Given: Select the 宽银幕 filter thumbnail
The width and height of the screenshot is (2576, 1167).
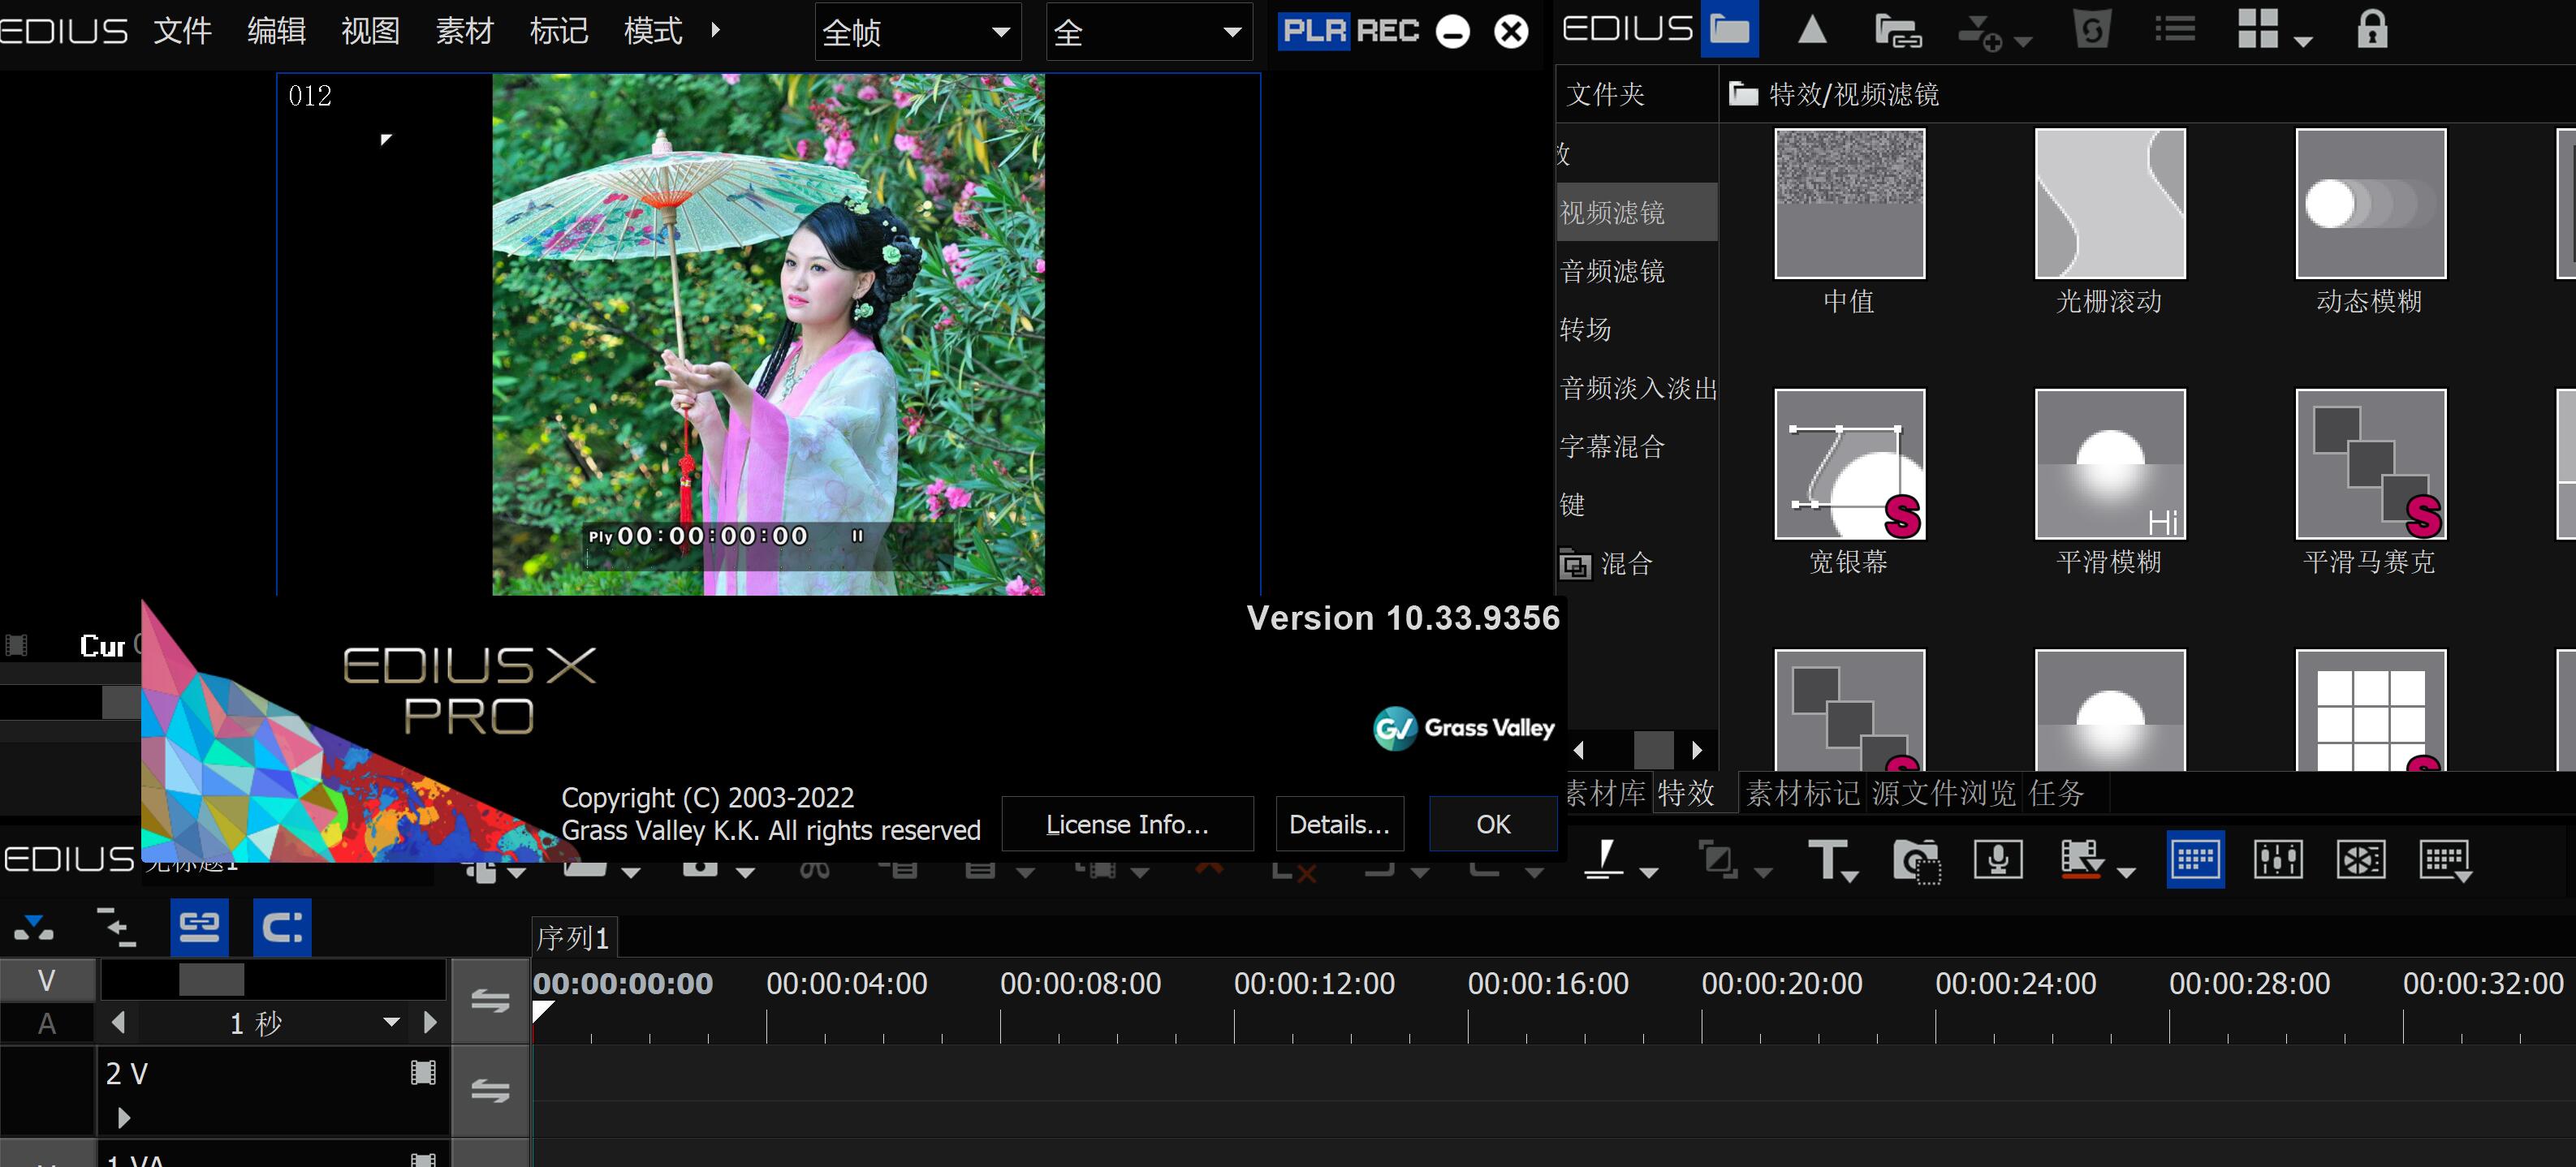Looking at the screenshot, I should 1849,464.
